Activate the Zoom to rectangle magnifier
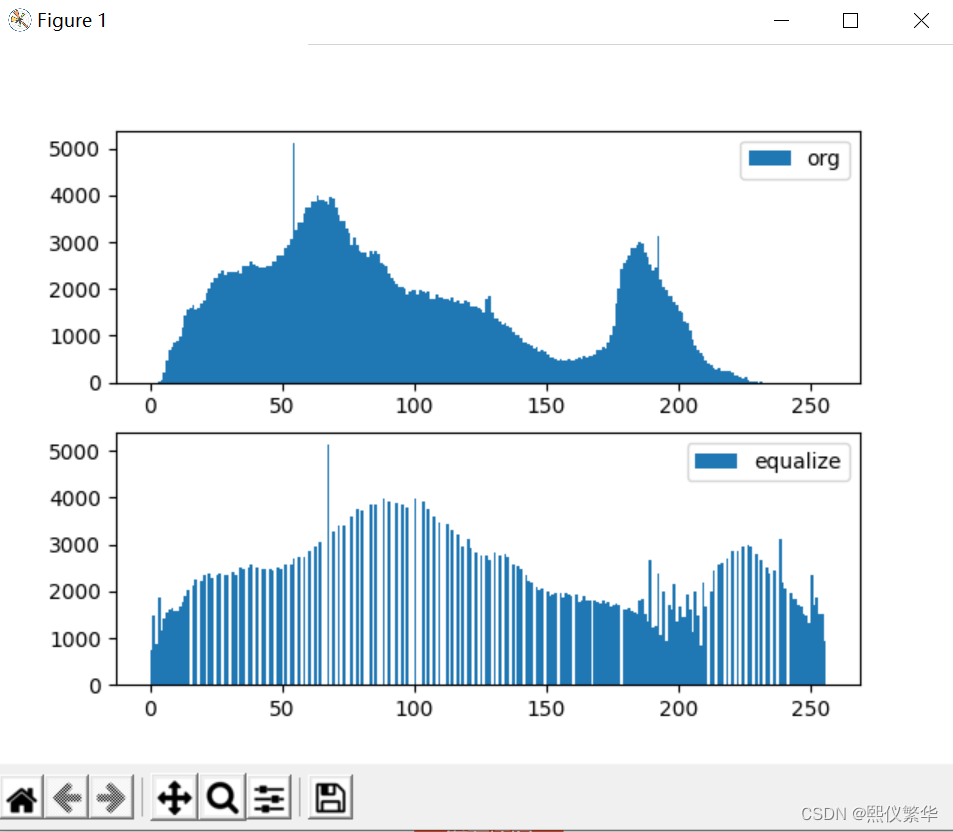This screenshot has height=832, width=953. (x=222, y=798)
